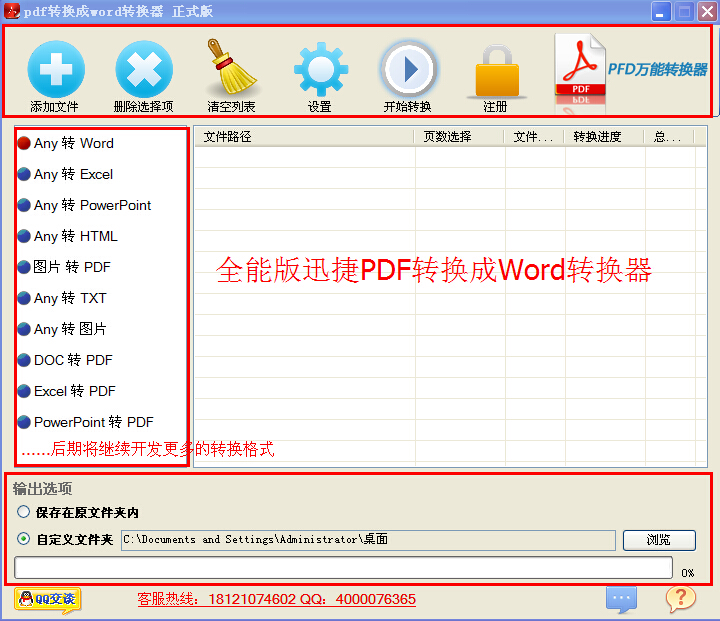
Task: Click the conversion progress bar
Action: (343, 568)
